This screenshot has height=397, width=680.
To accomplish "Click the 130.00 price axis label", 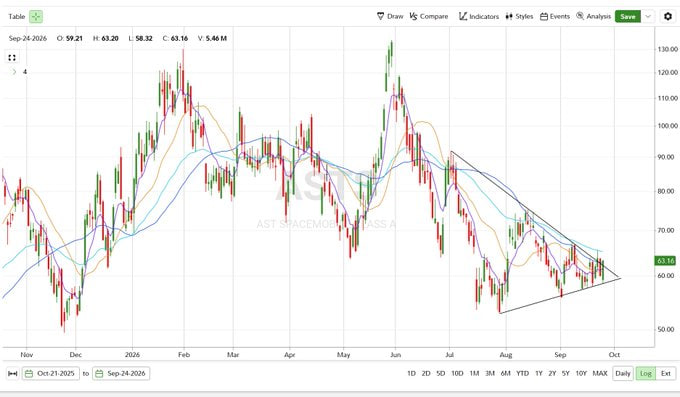I will pyautogui.click(x=667, y=49).
